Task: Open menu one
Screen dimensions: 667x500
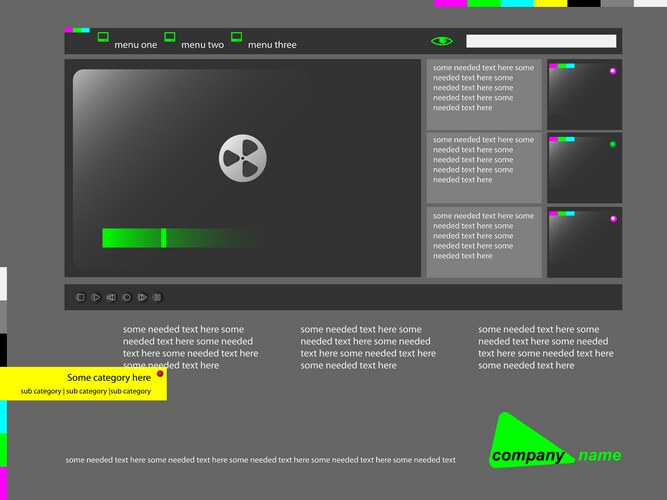Action: click(x=135, y=45)
